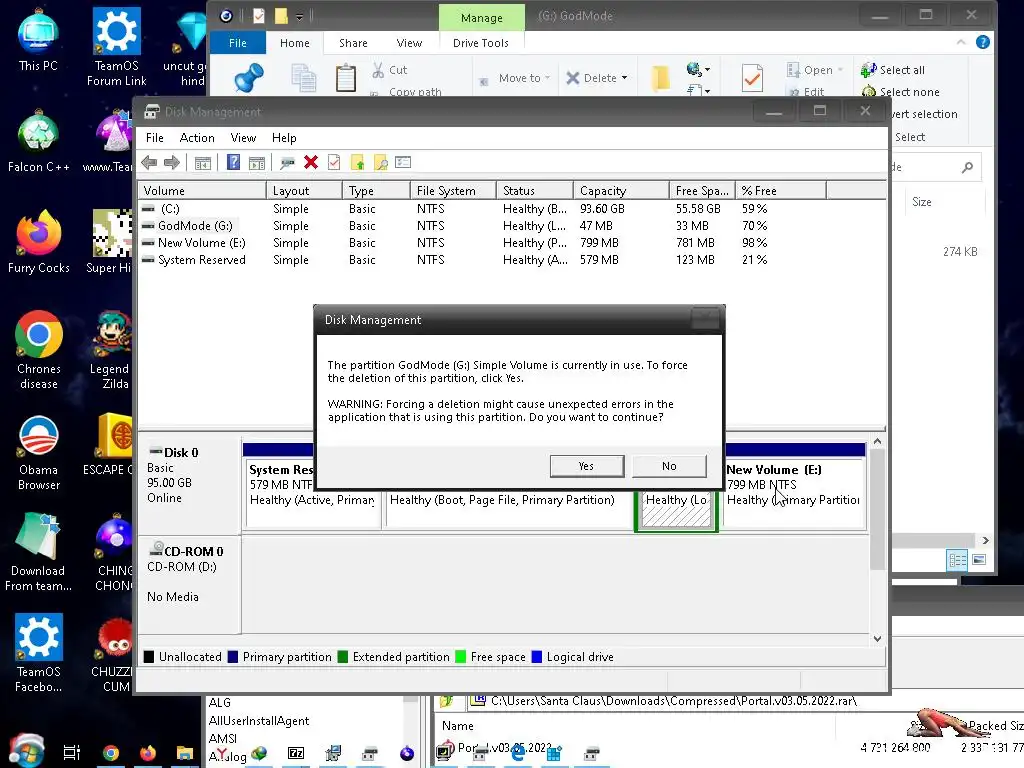The width and height of the screenshot is (1024, 768).
Task: Select AllUserInstallAgent in the background list
Action: [259, 721]
